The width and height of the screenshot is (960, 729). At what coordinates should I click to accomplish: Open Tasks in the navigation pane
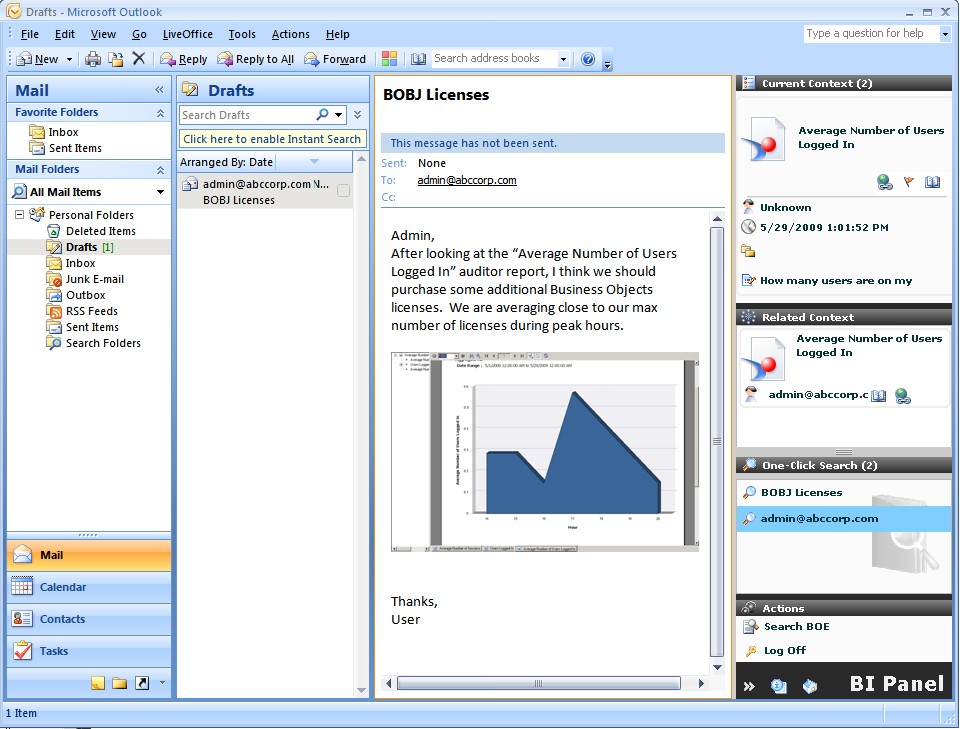[x=89, y=651]
